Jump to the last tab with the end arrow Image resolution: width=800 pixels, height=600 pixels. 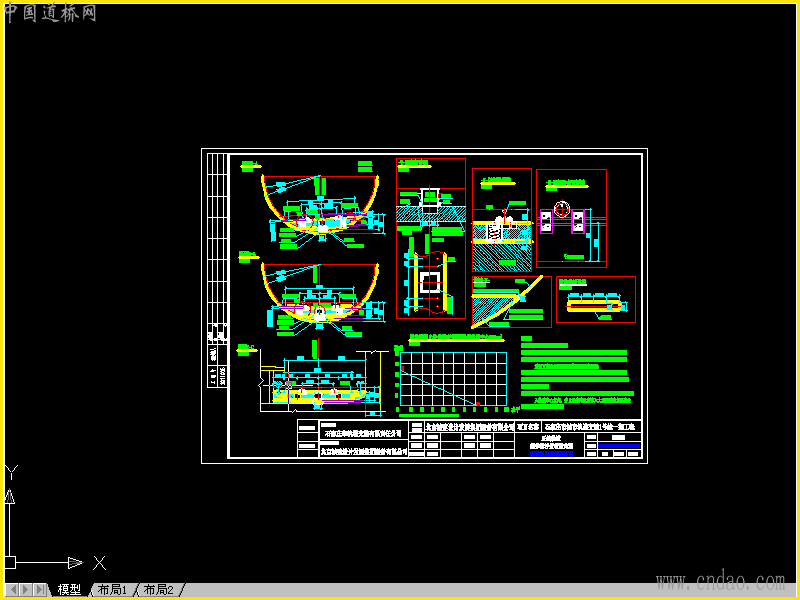point(39,590)
